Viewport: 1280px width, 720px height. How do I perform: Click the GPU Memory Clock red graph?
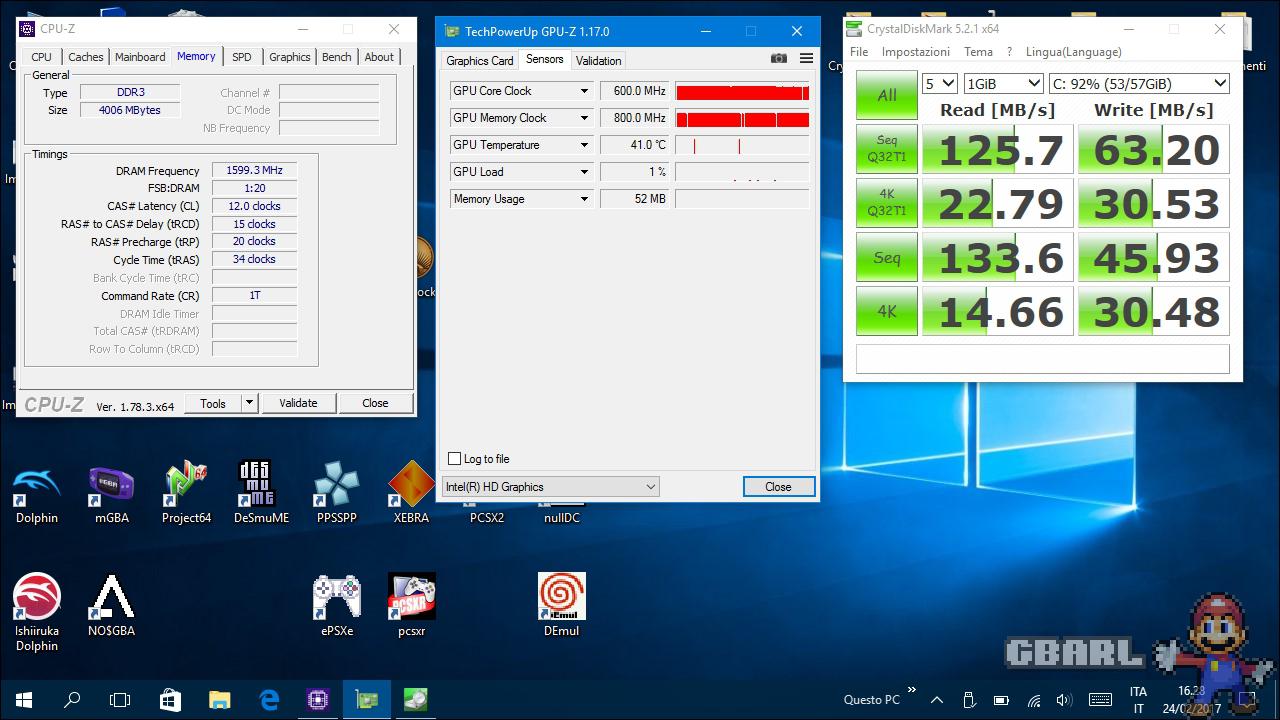tap(742, 118)
